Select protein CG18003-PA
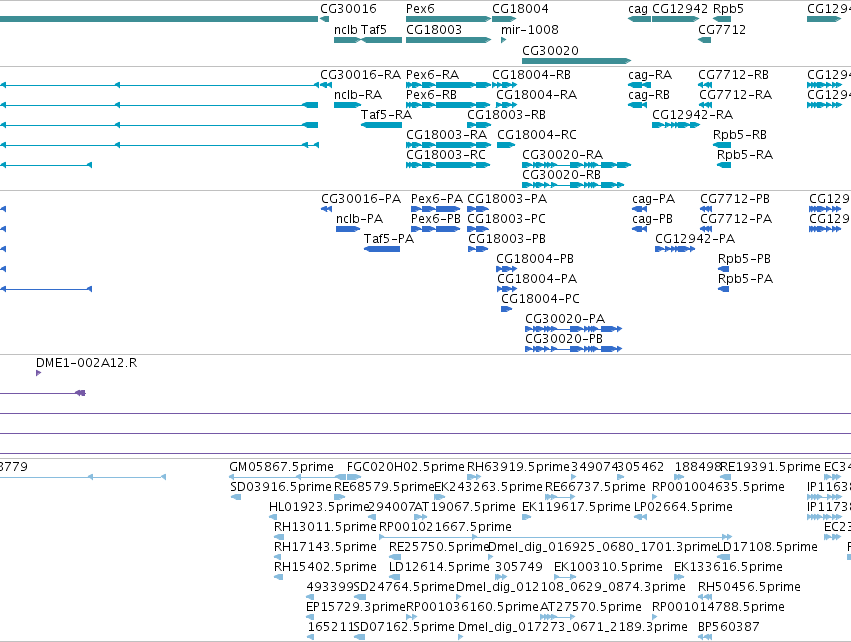 click(x=507, y=199)
